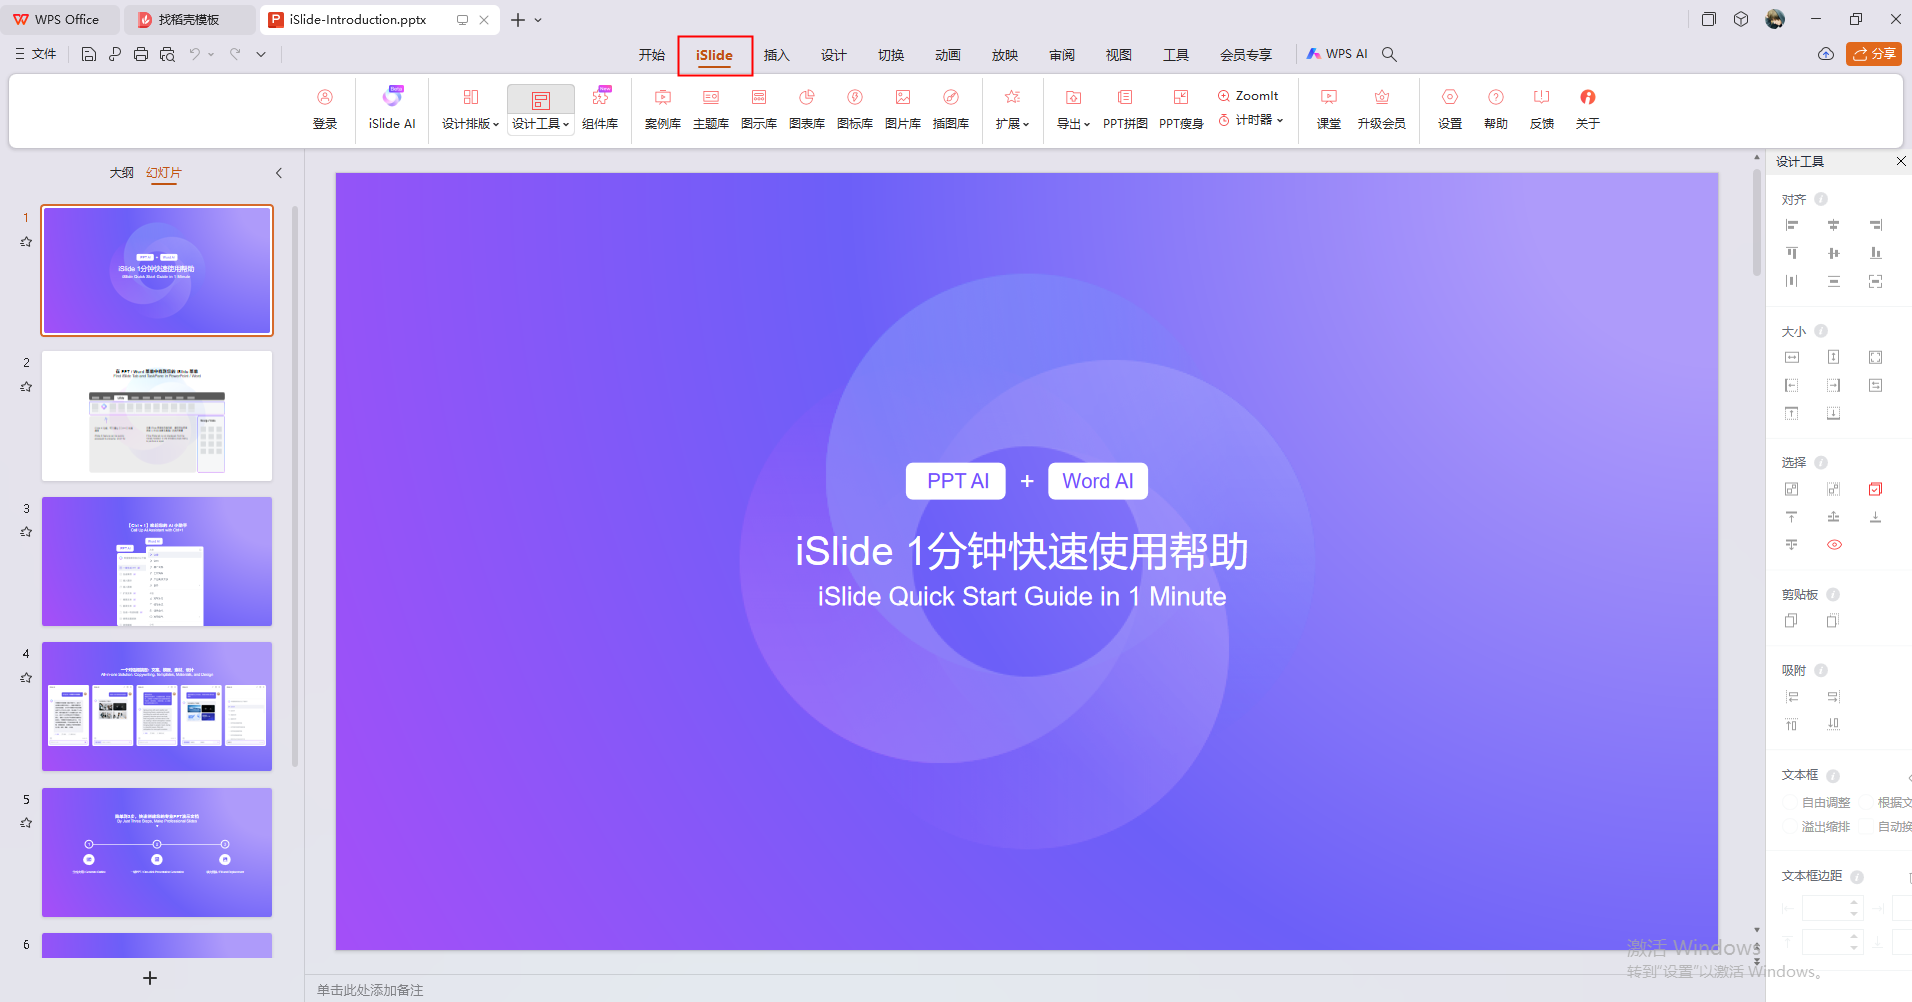Open the 案例库 case library
The image size is (1912, 1002).
tap(663, 109)
